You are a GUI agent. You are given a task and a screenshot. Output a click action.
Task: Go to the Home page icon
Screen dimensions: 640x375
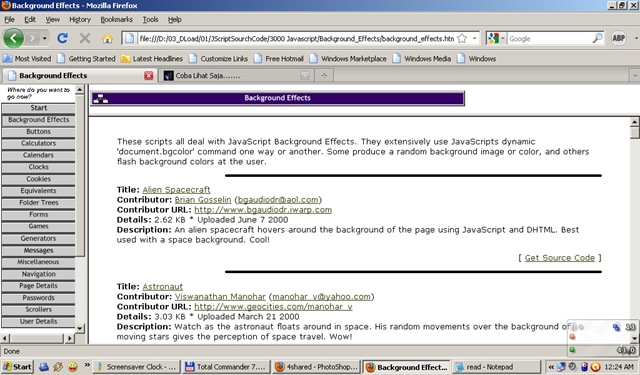tap(107, 38)
